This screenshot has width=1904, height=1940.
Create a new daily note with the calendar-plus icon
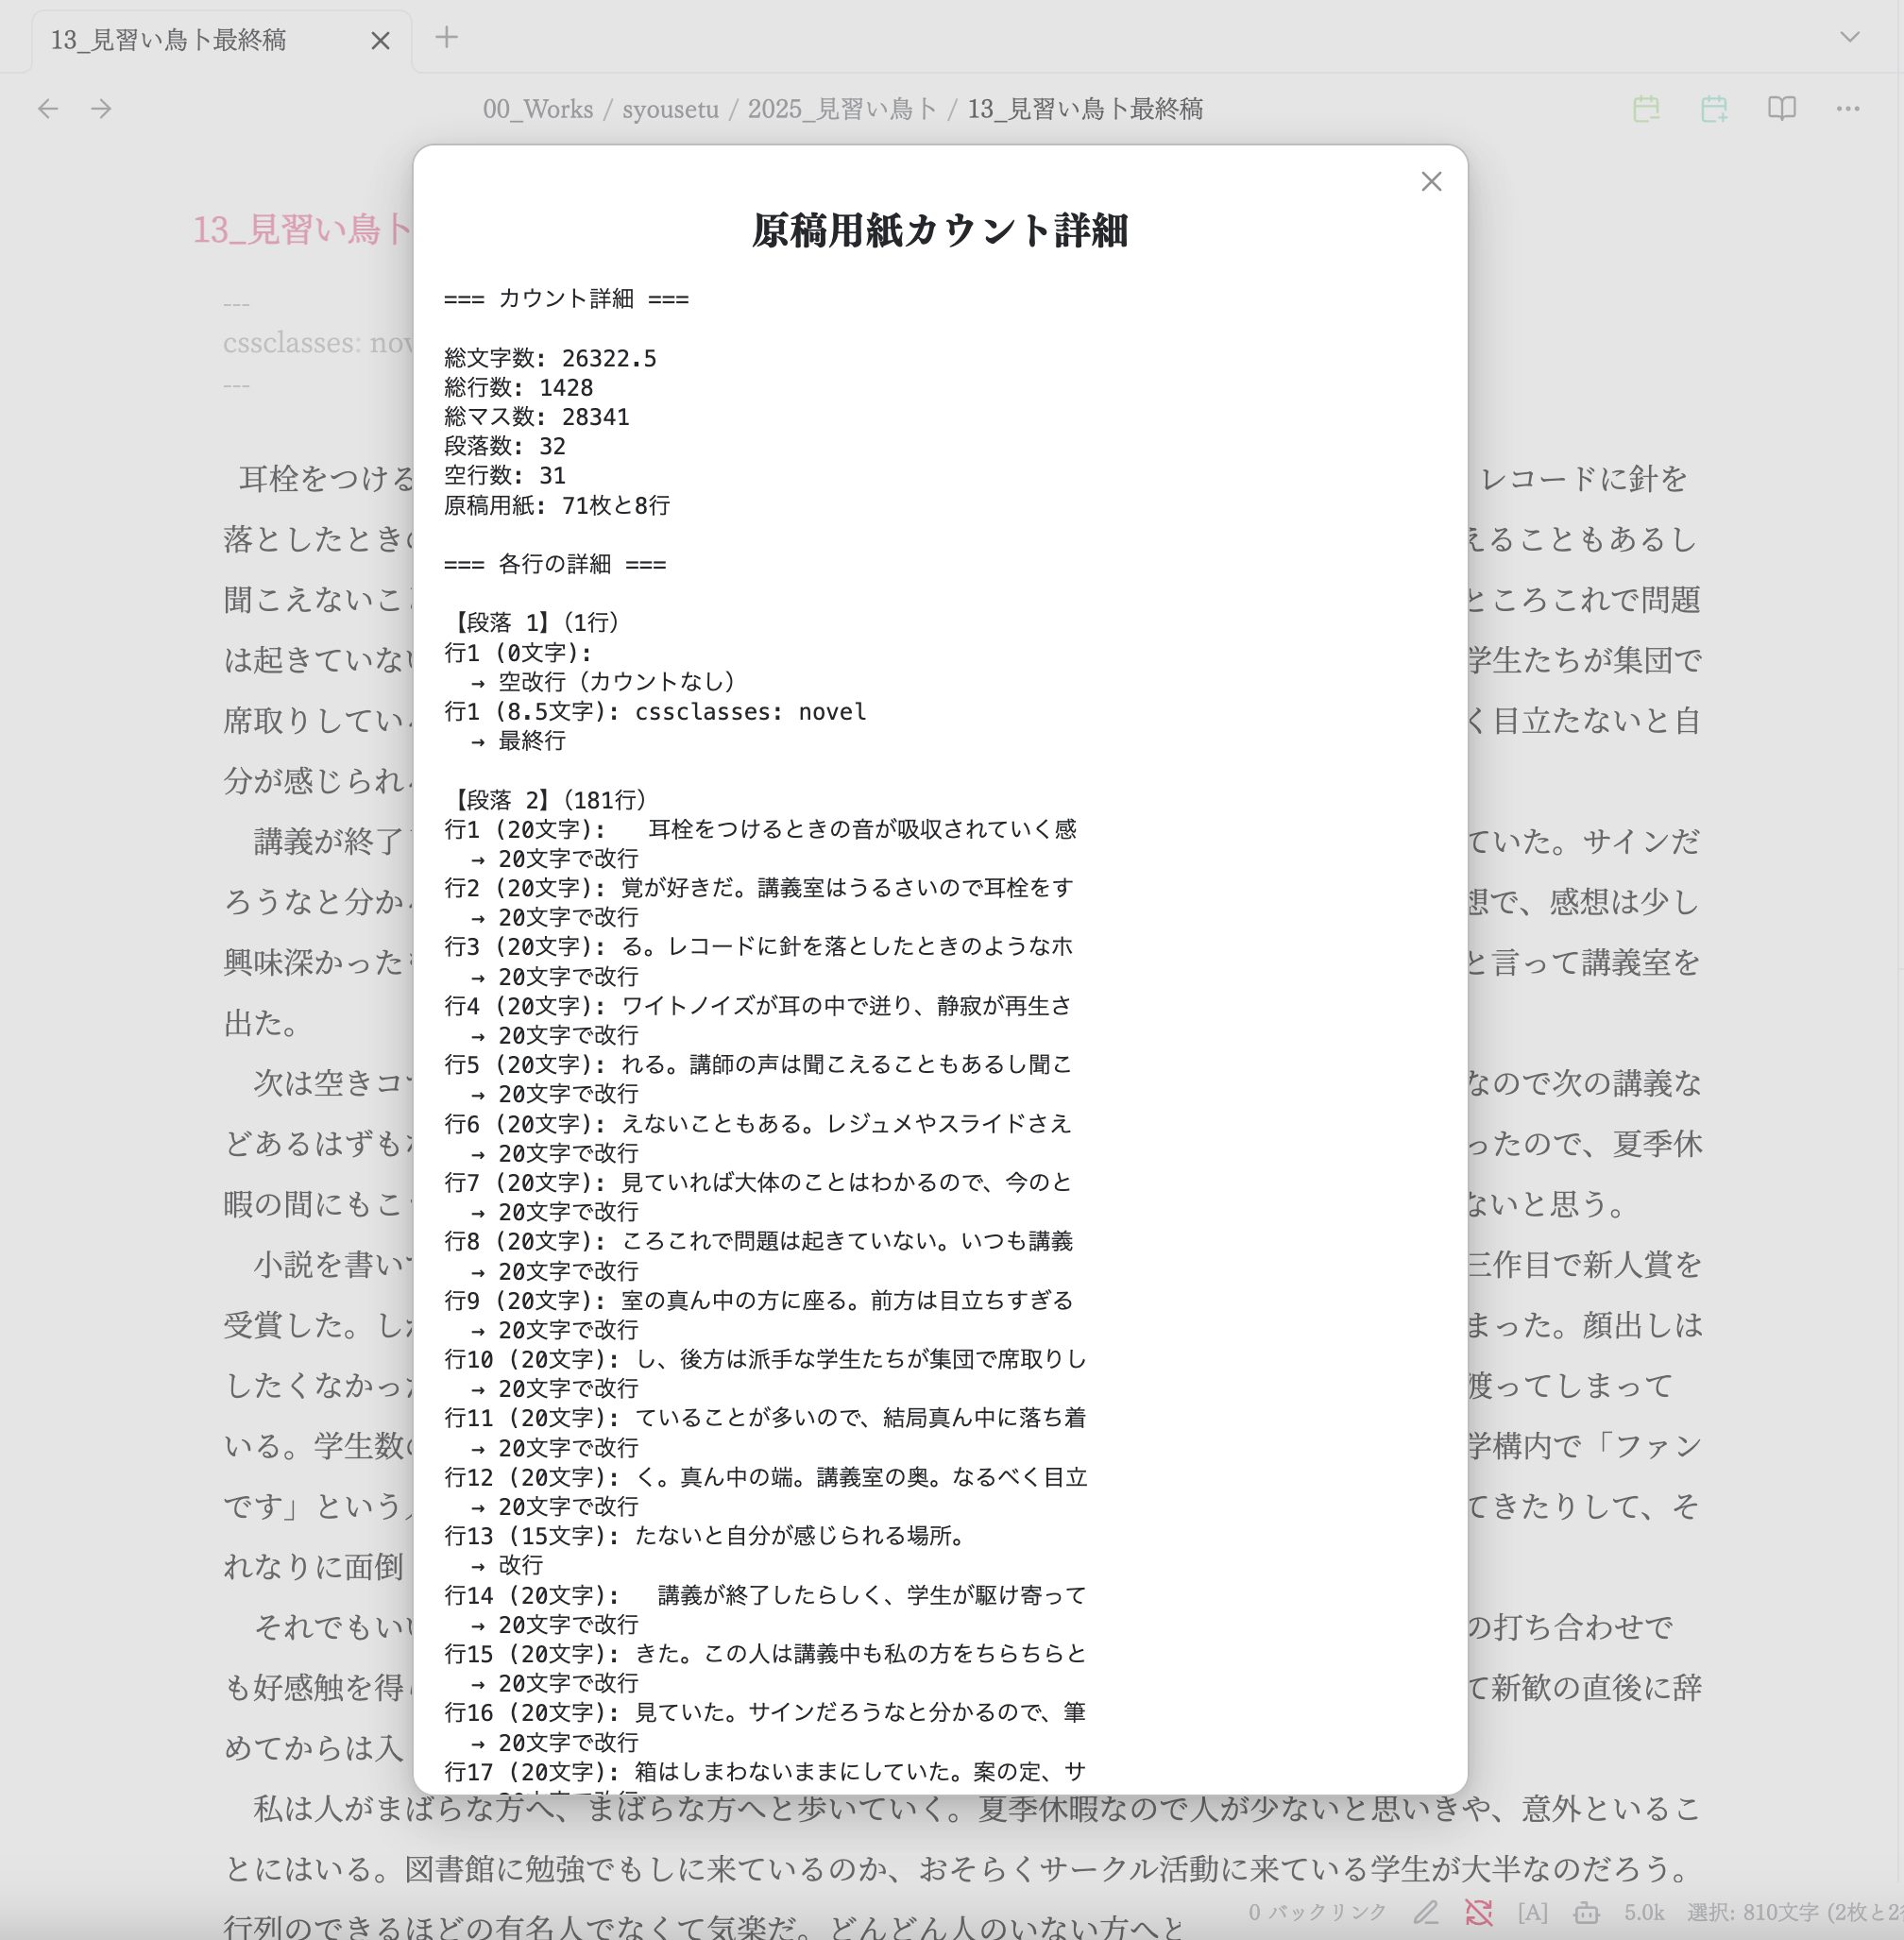(1714, 109)
